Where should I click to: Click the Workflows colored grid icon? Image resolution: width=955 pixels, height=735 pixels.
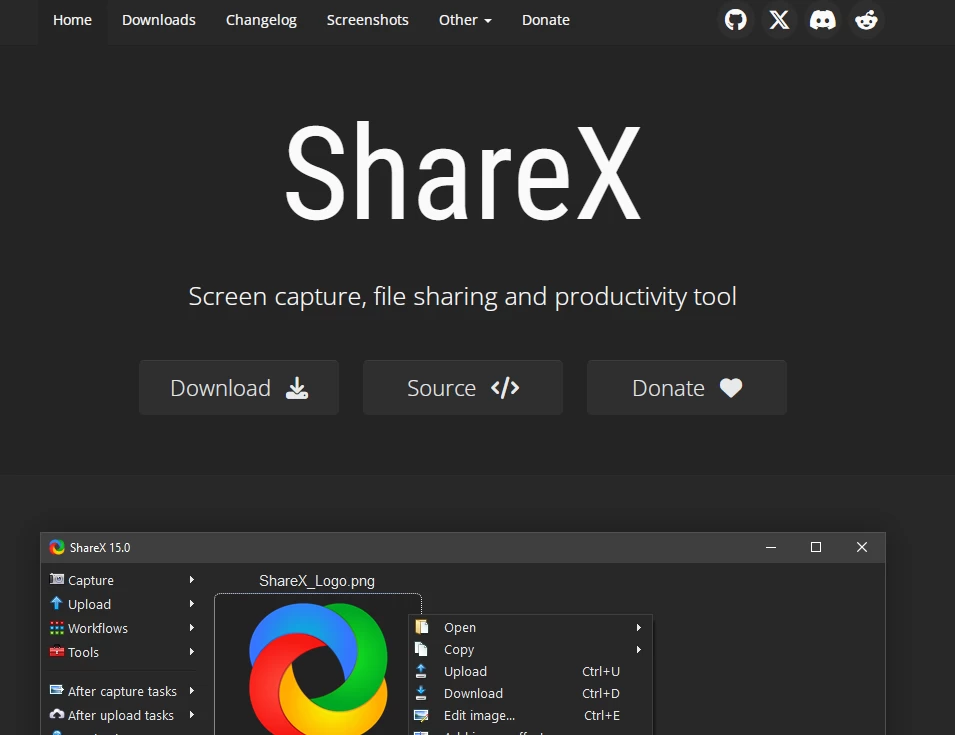click(57, 628)
